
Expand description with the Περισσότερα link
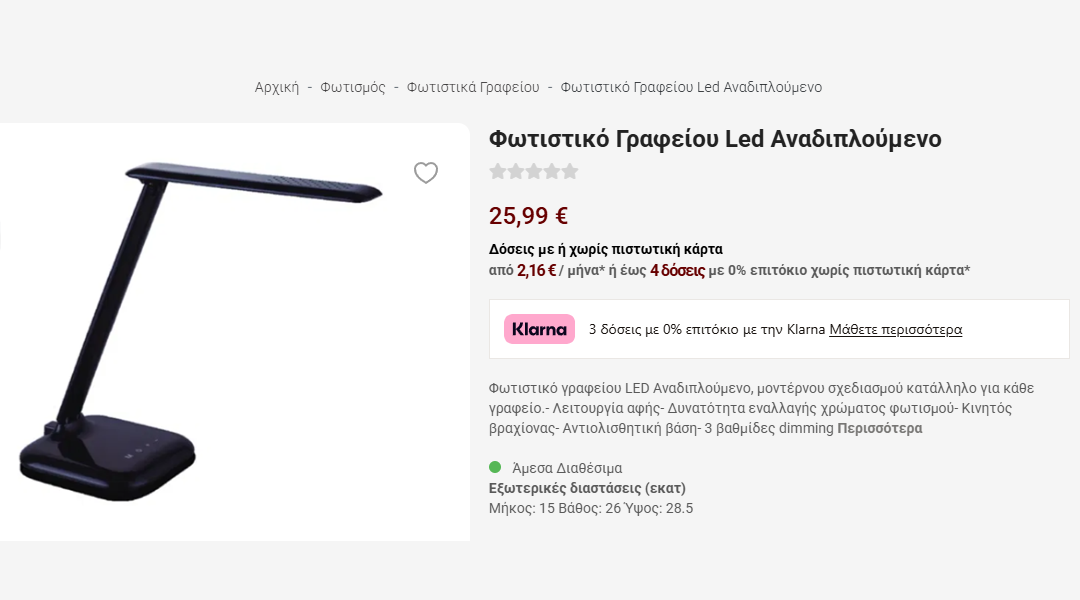click(880, 428)
